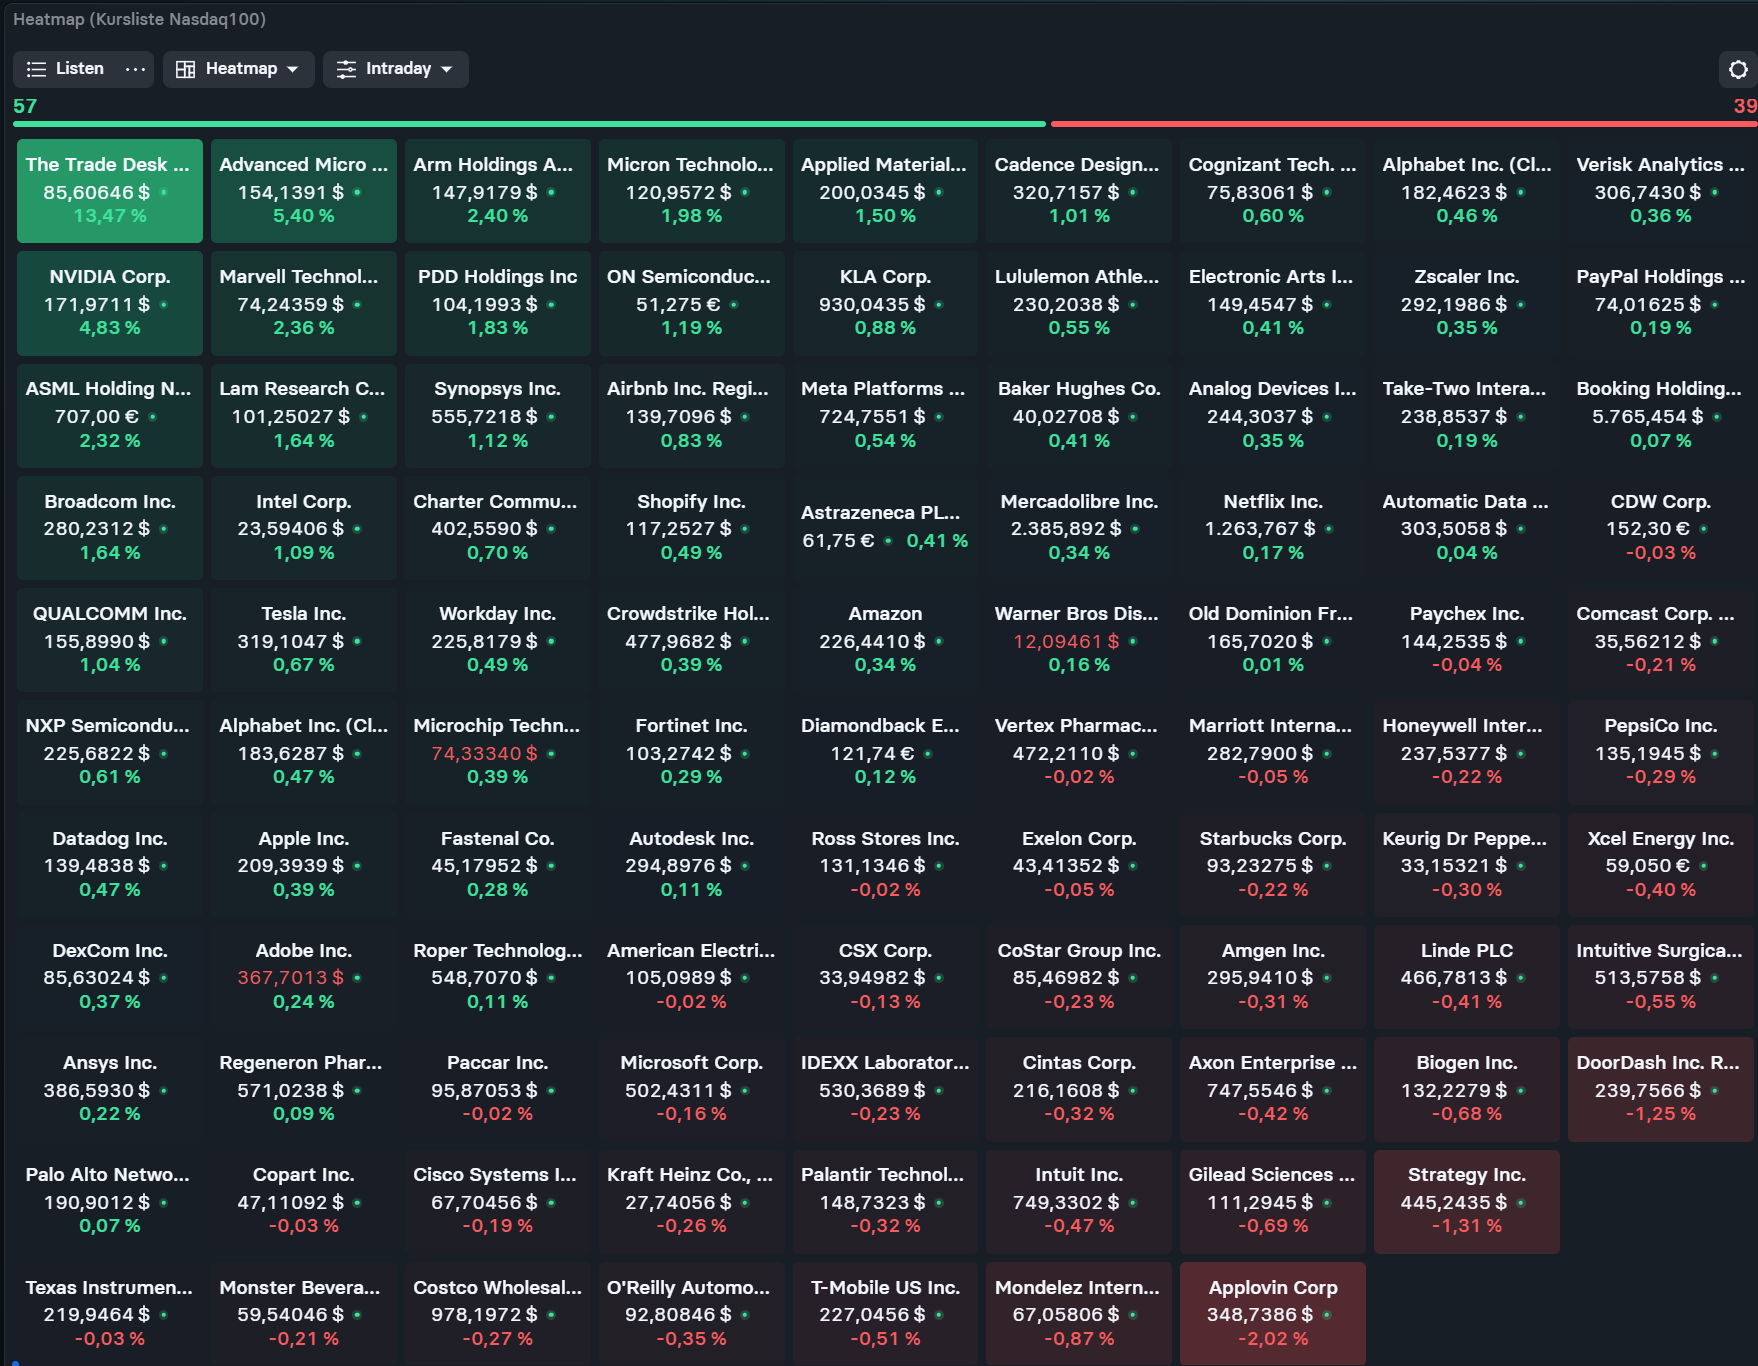The image size is (1758, 1366).
Task: Select the Intel Corp. tile
Action: tap(304, 527)
